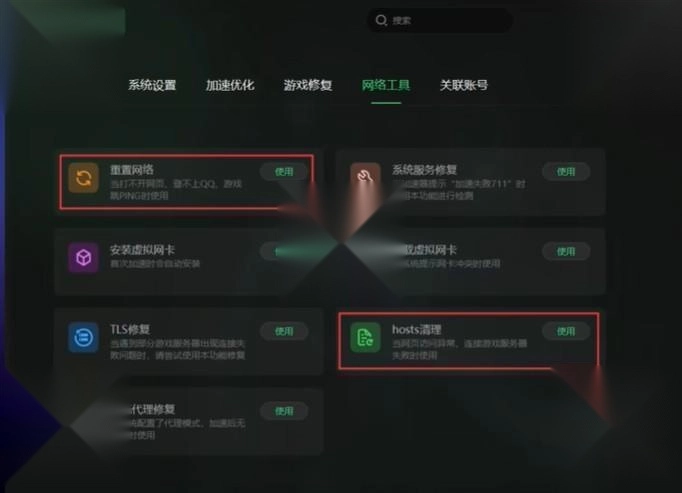Click 使用 for 安装虚拟网卡
682x493 pixels.
pyautogui.click(x=284, y=251)
